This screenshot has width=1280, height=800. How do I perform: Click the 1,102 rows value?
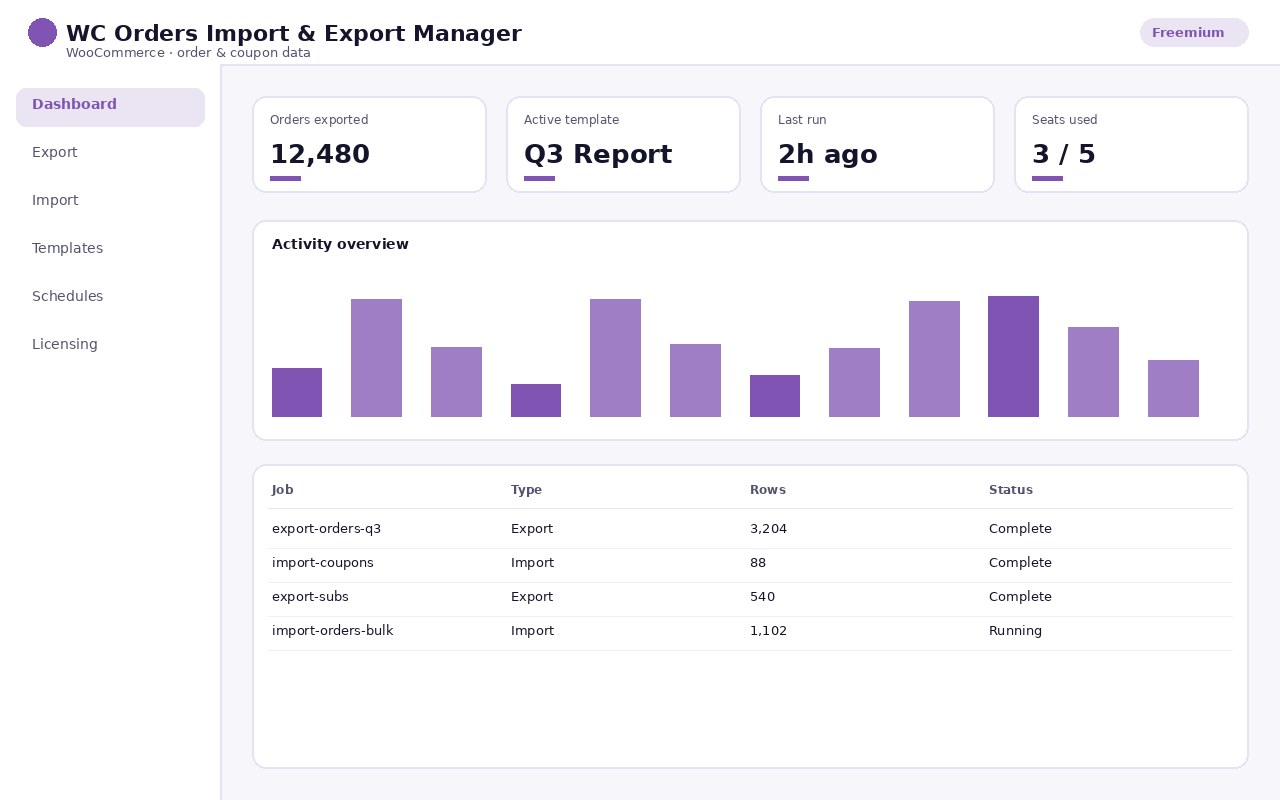[768, 631]
